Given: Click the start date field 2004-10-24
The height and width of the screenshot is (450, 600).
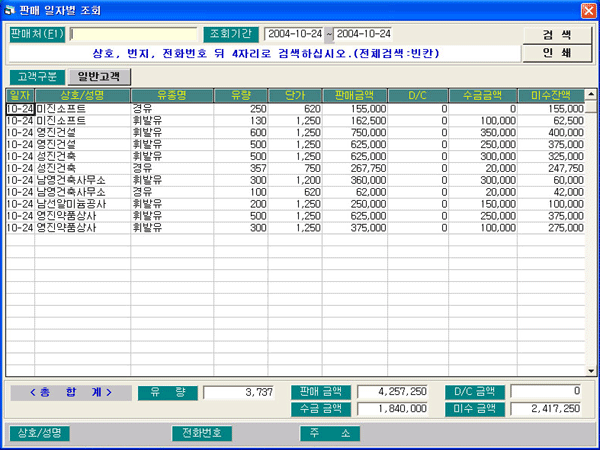Looking at the screenshot, I should (x=295, y=34).
